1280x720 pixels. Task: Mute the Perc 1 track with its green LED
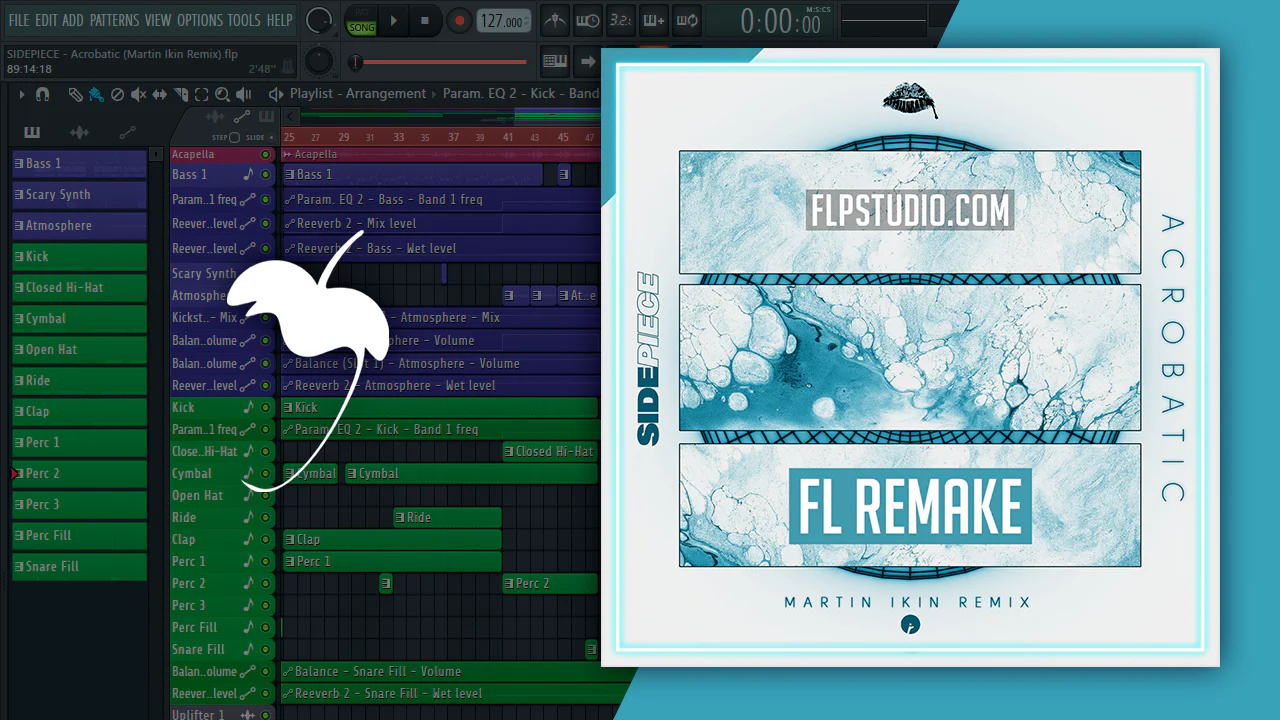(265, 562)
